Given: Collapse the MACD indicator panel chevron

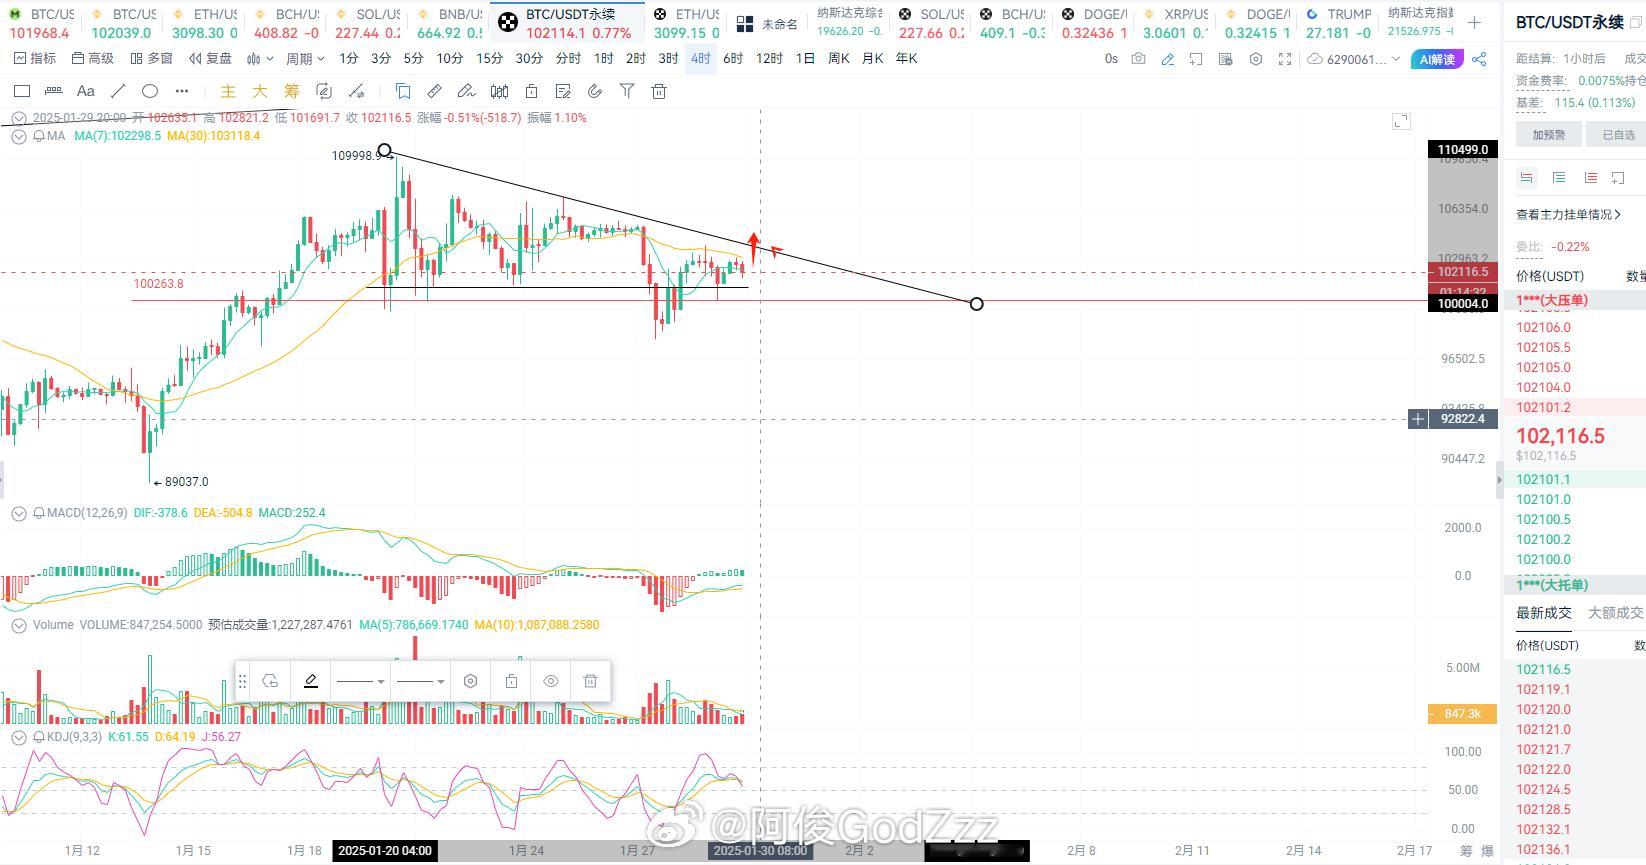Looking at the screenshot, I should tap(18, 513).
